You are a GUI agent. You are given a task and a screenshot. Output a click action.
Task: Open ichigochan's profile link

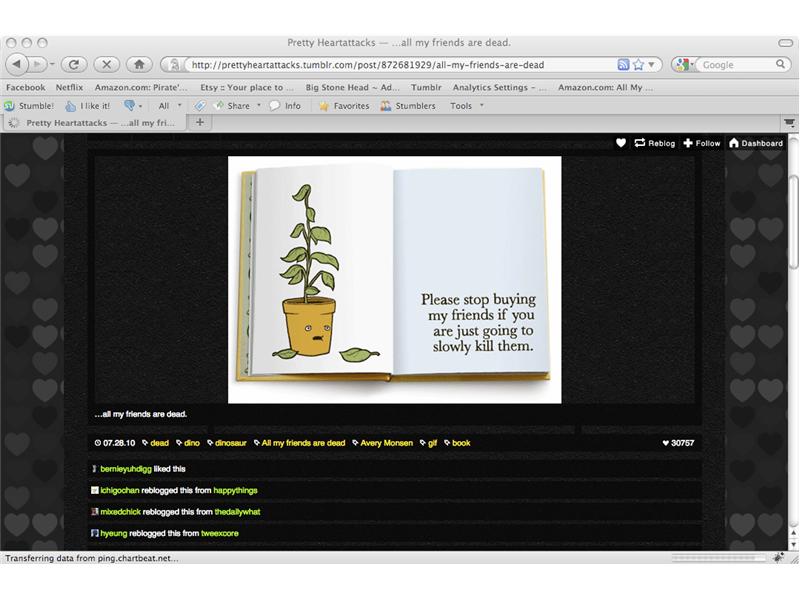(x=120, y=490)
